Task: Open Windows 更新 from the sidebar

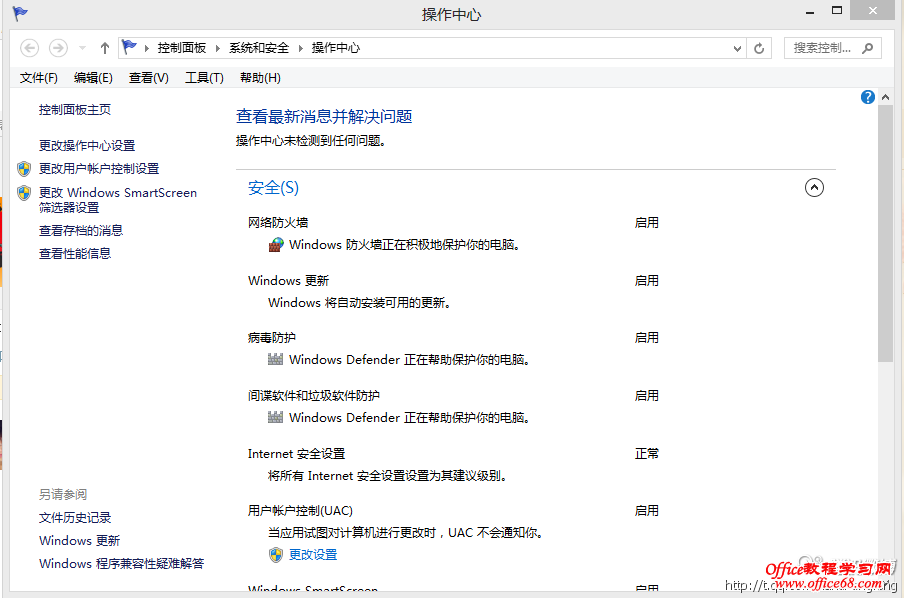Action: (79, 540)
